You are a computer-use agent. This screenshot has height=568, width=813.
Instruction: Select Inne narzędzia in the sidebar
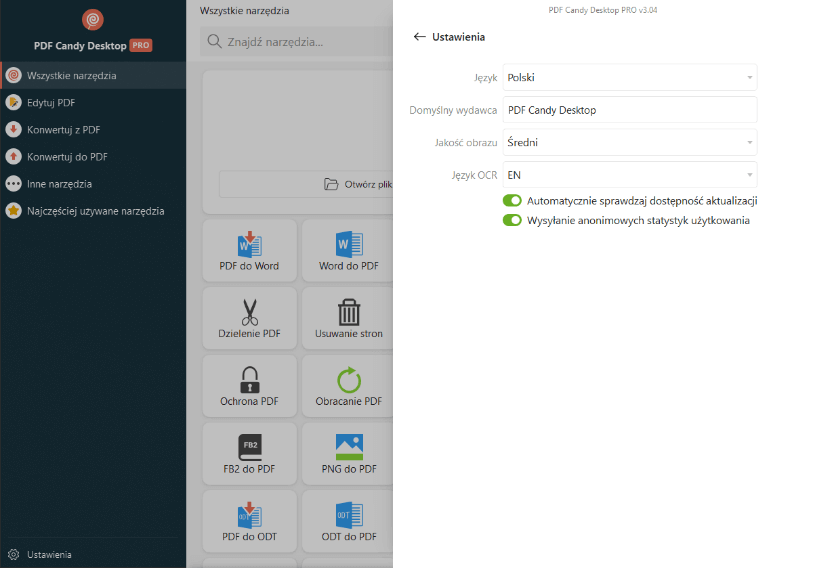coord(93,184)
